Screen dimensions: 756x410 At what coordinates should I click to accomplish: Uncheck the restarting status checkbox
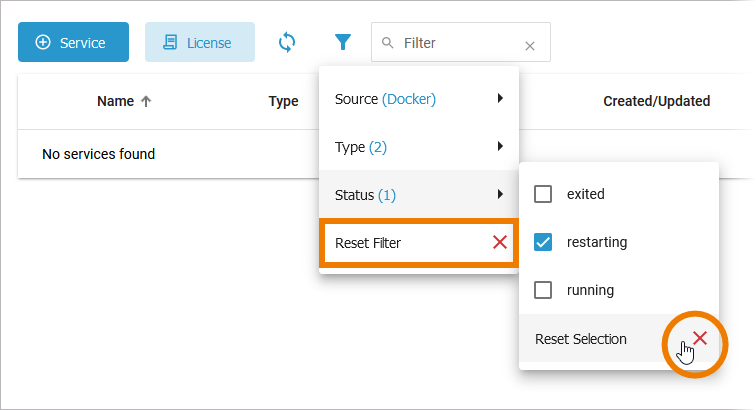[x=543, y=242]
